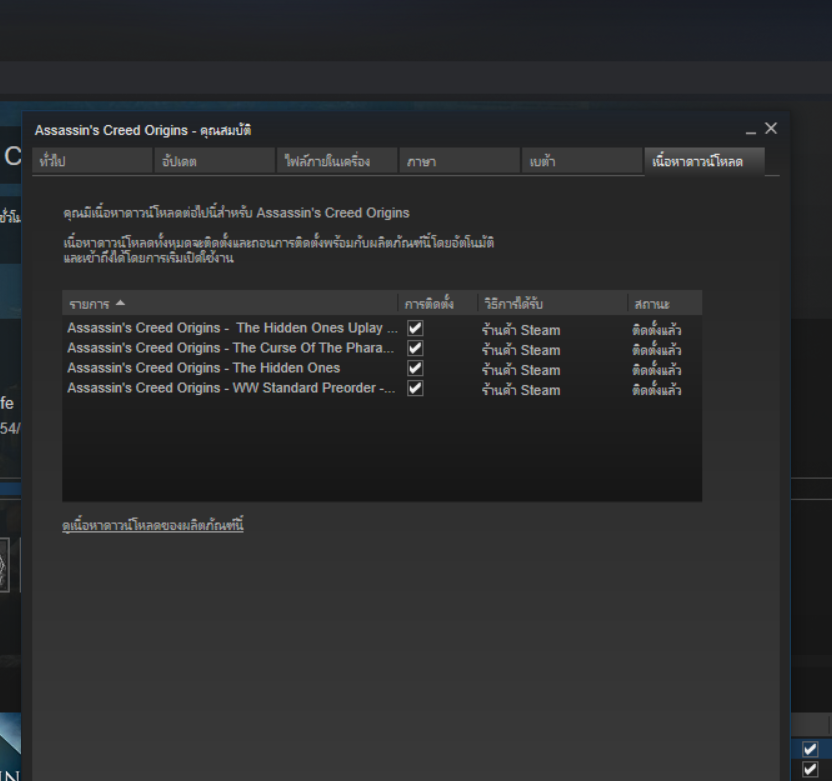Toggle WW Standard Preorder install checkbox
Viewport: 832px width, 781px height.
415,388
